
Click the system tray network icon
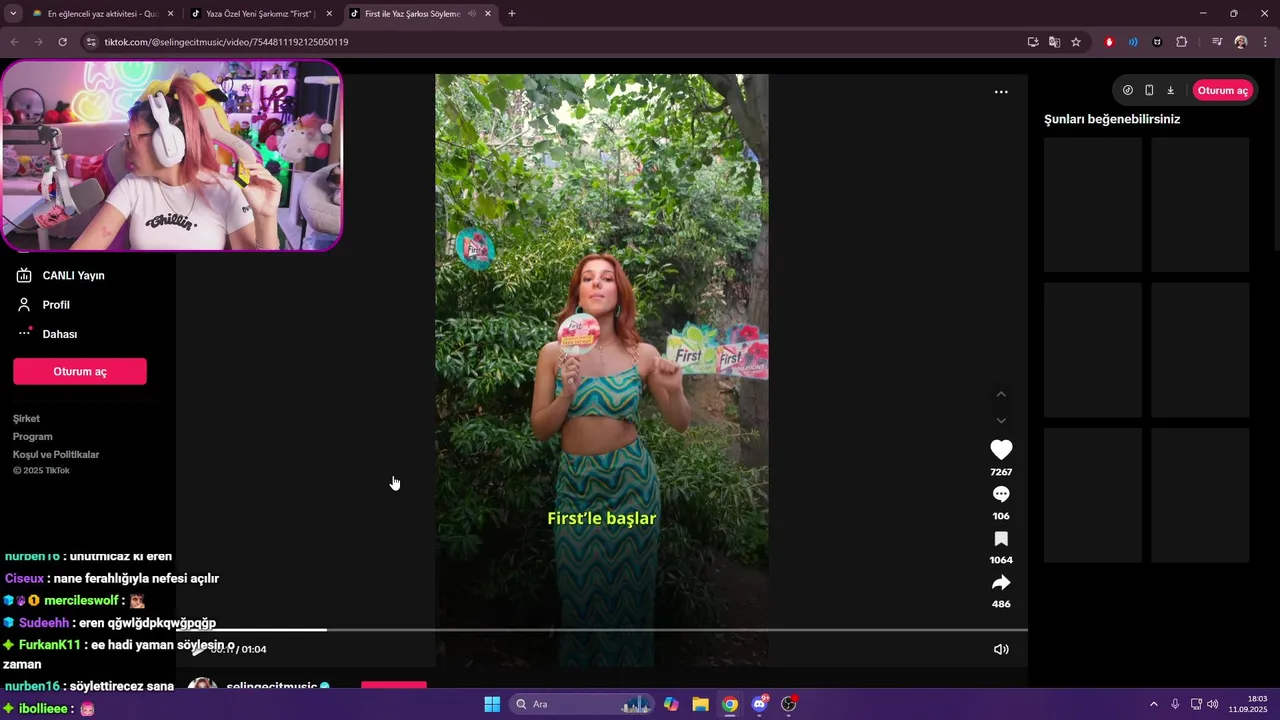pos(1196,704)
